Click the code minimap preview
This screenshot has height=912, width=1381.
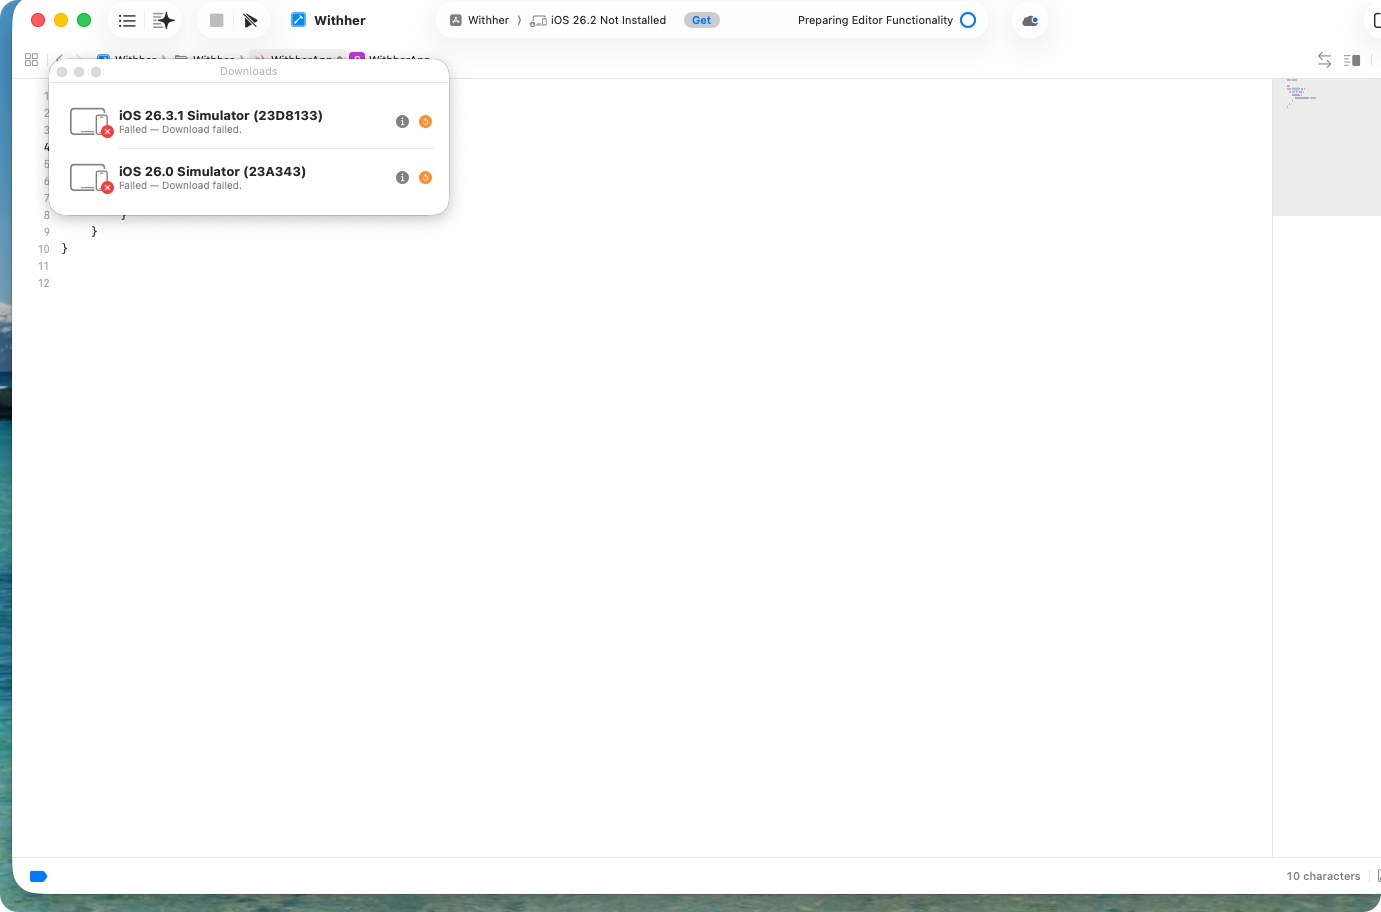1326,147
